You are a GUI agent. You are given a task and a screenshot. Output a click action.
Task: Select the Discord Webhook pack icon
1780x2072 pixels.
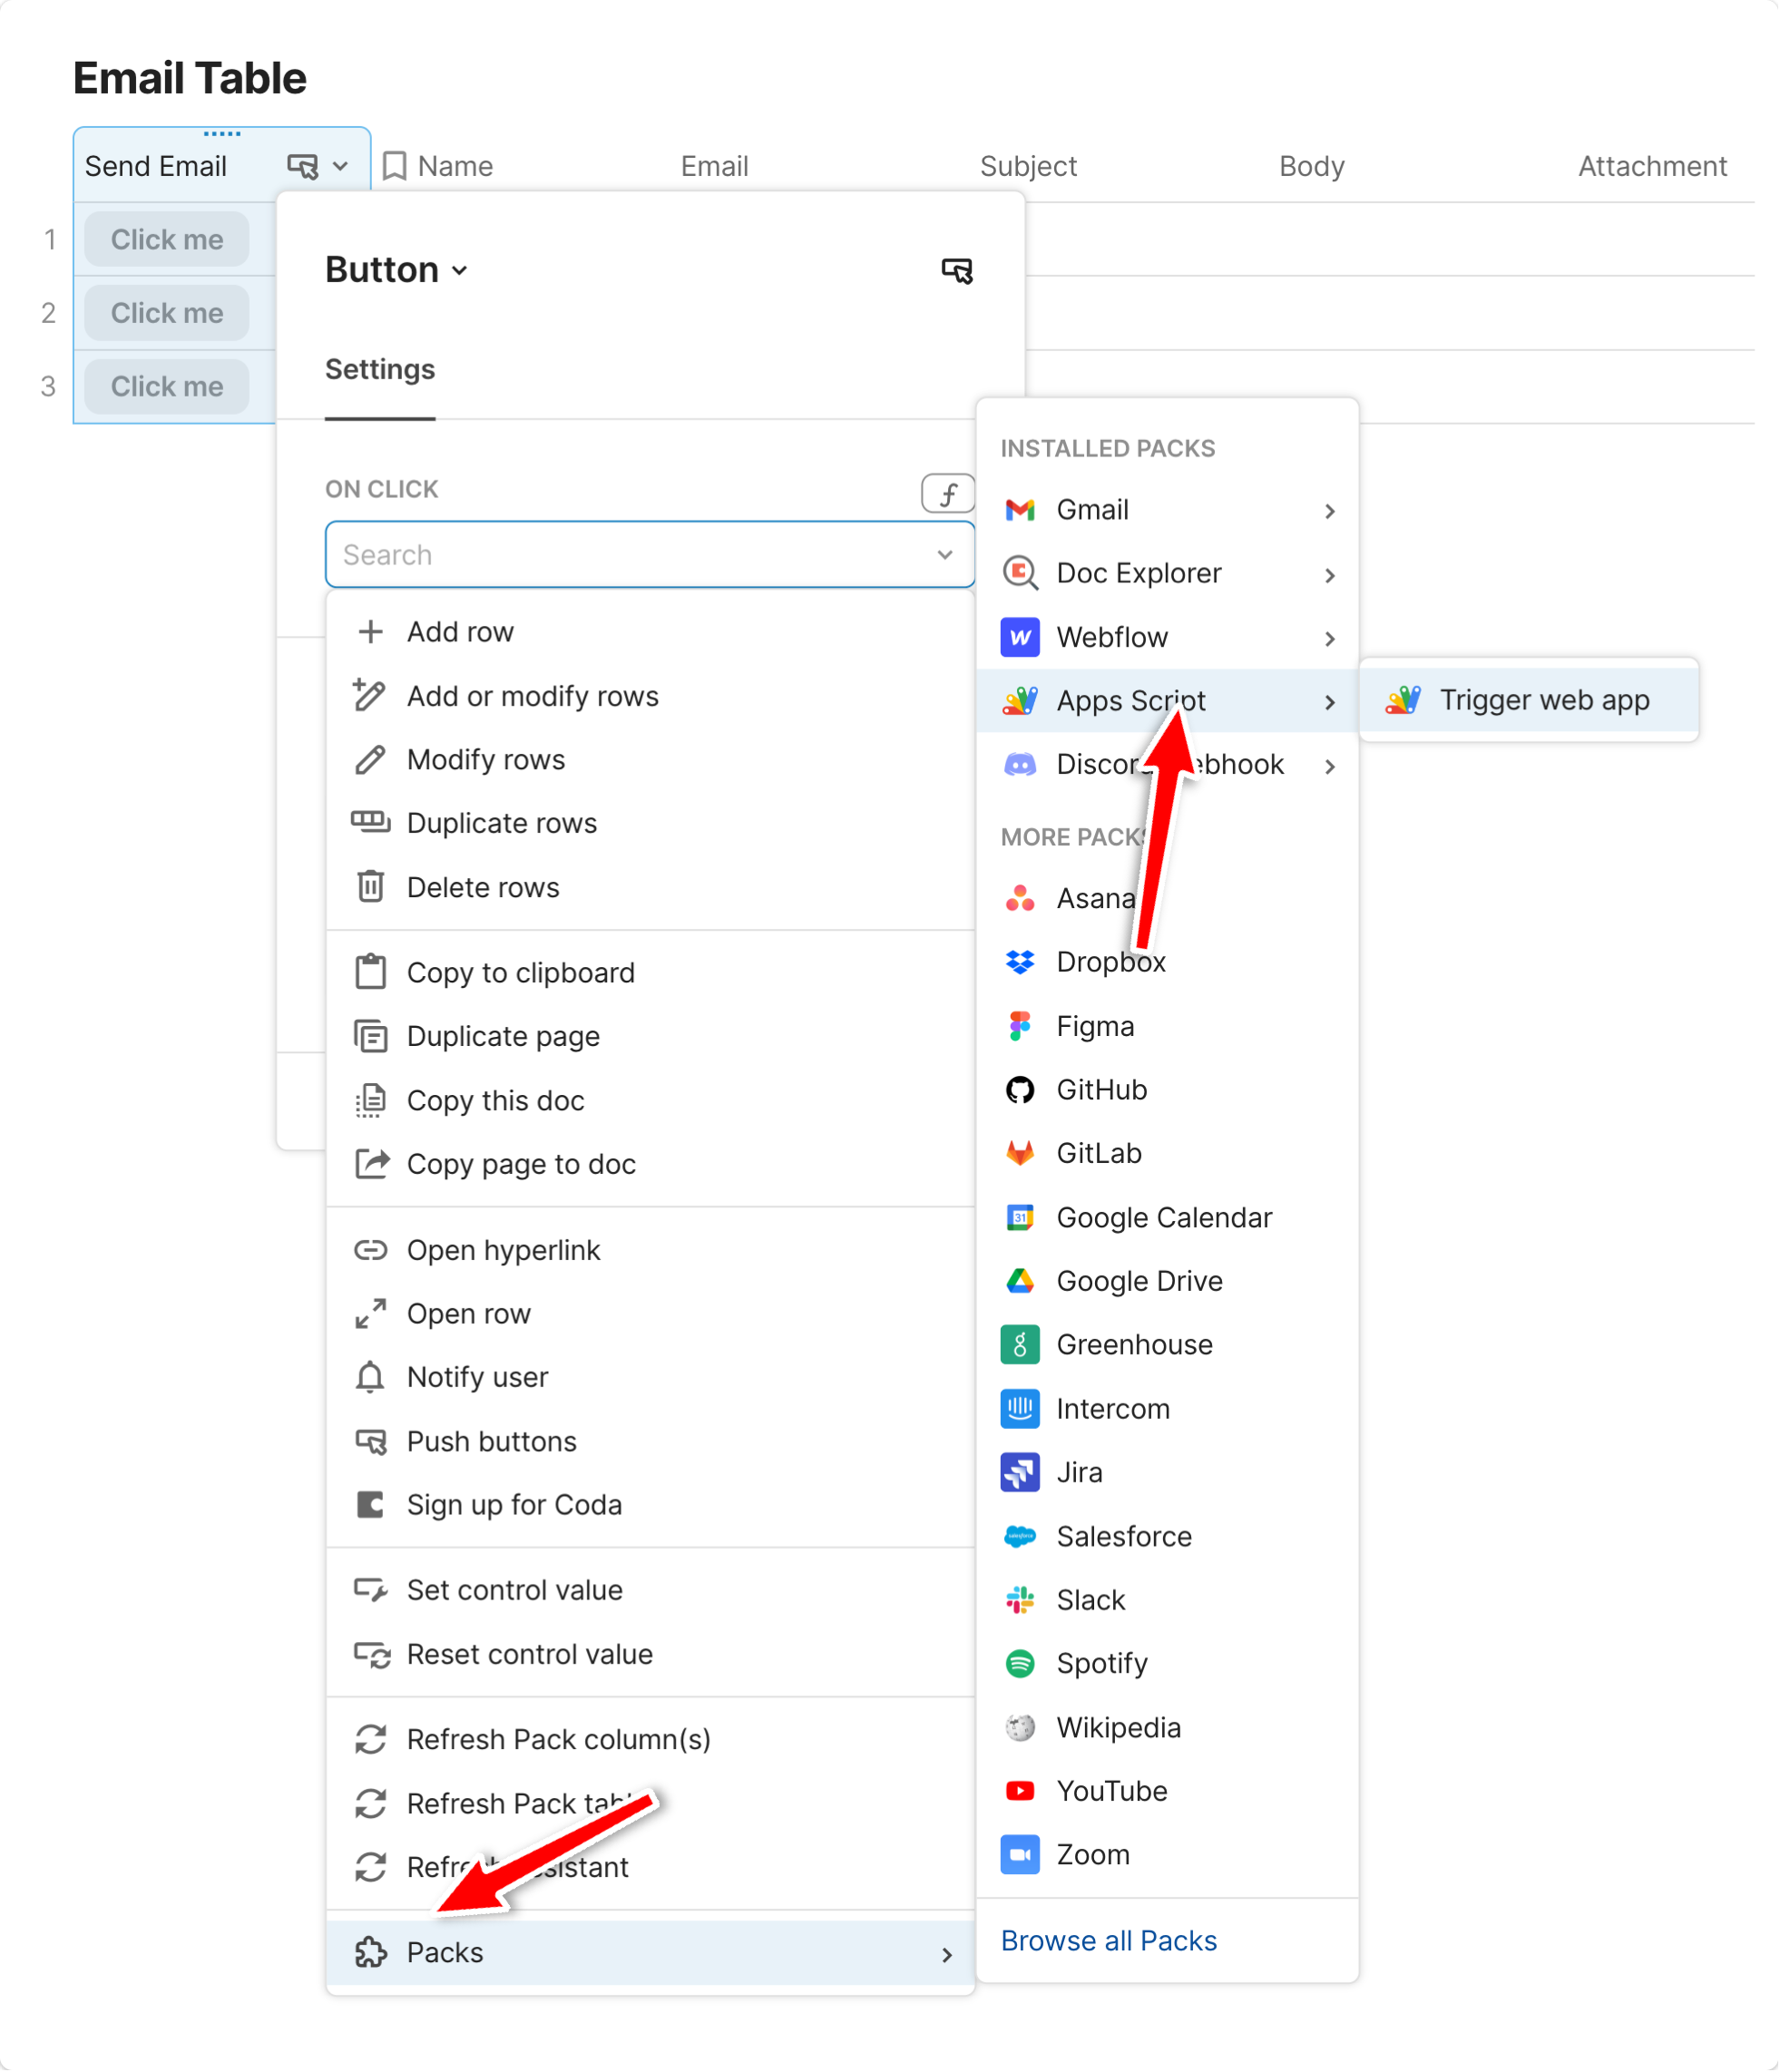point(1020,764)
